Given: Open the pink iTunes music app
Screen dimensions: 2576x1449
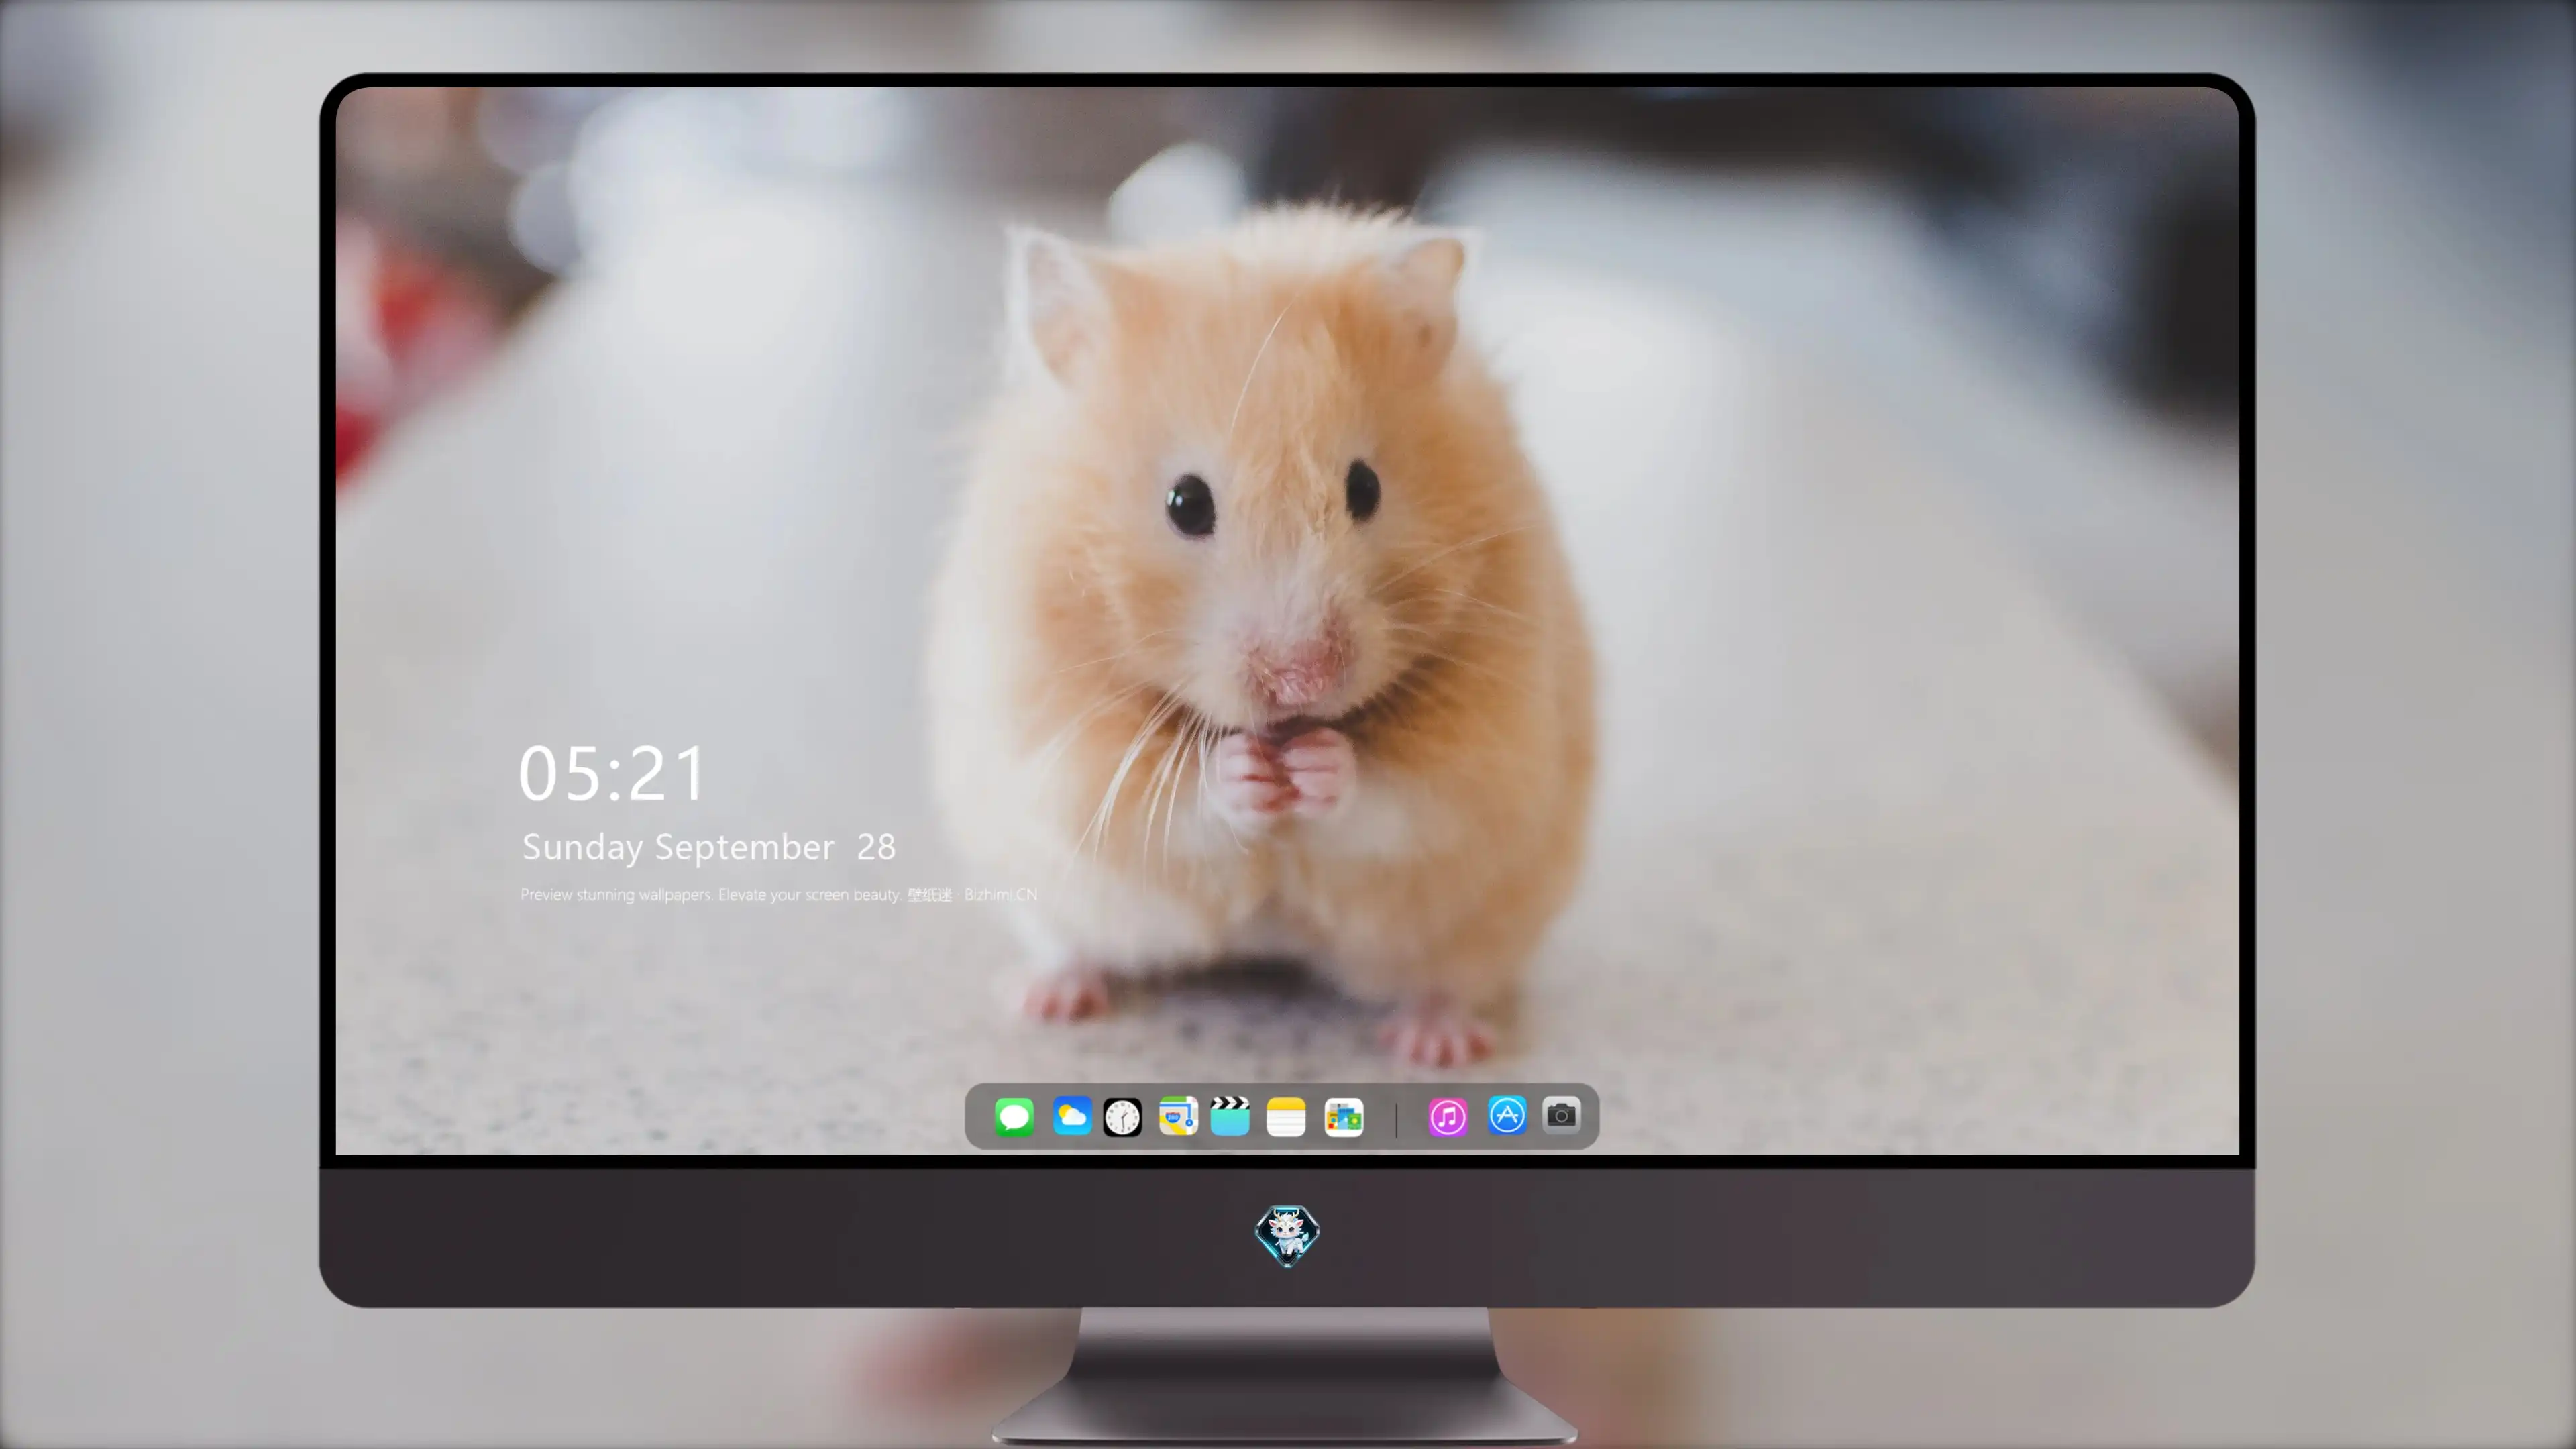Looking at the screenshot, I should [x=1448, y=1117].
